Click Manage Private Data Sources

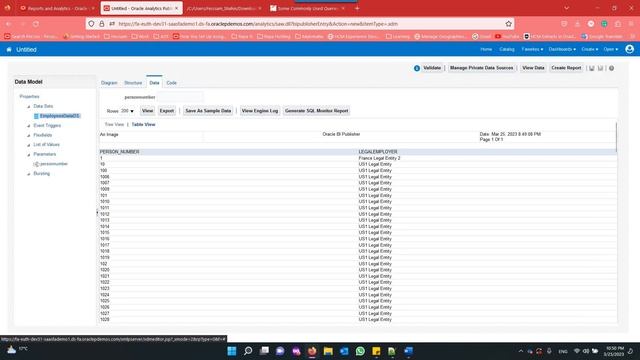click(481, 68)
